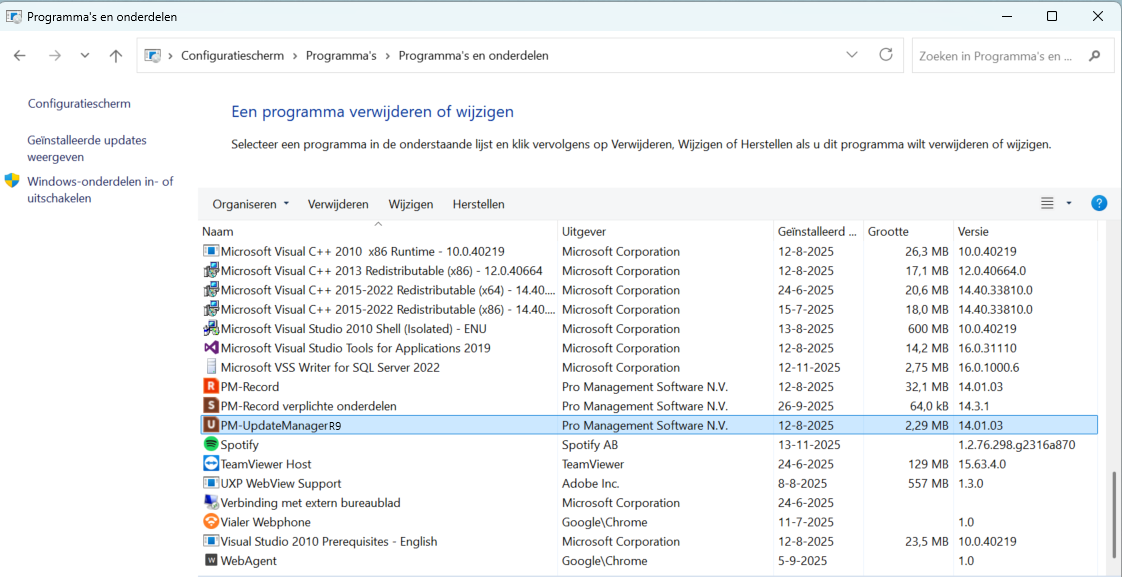
Task: Expand the address bar history dropdown
Action: pyautogui.click(x=852, y=55)
